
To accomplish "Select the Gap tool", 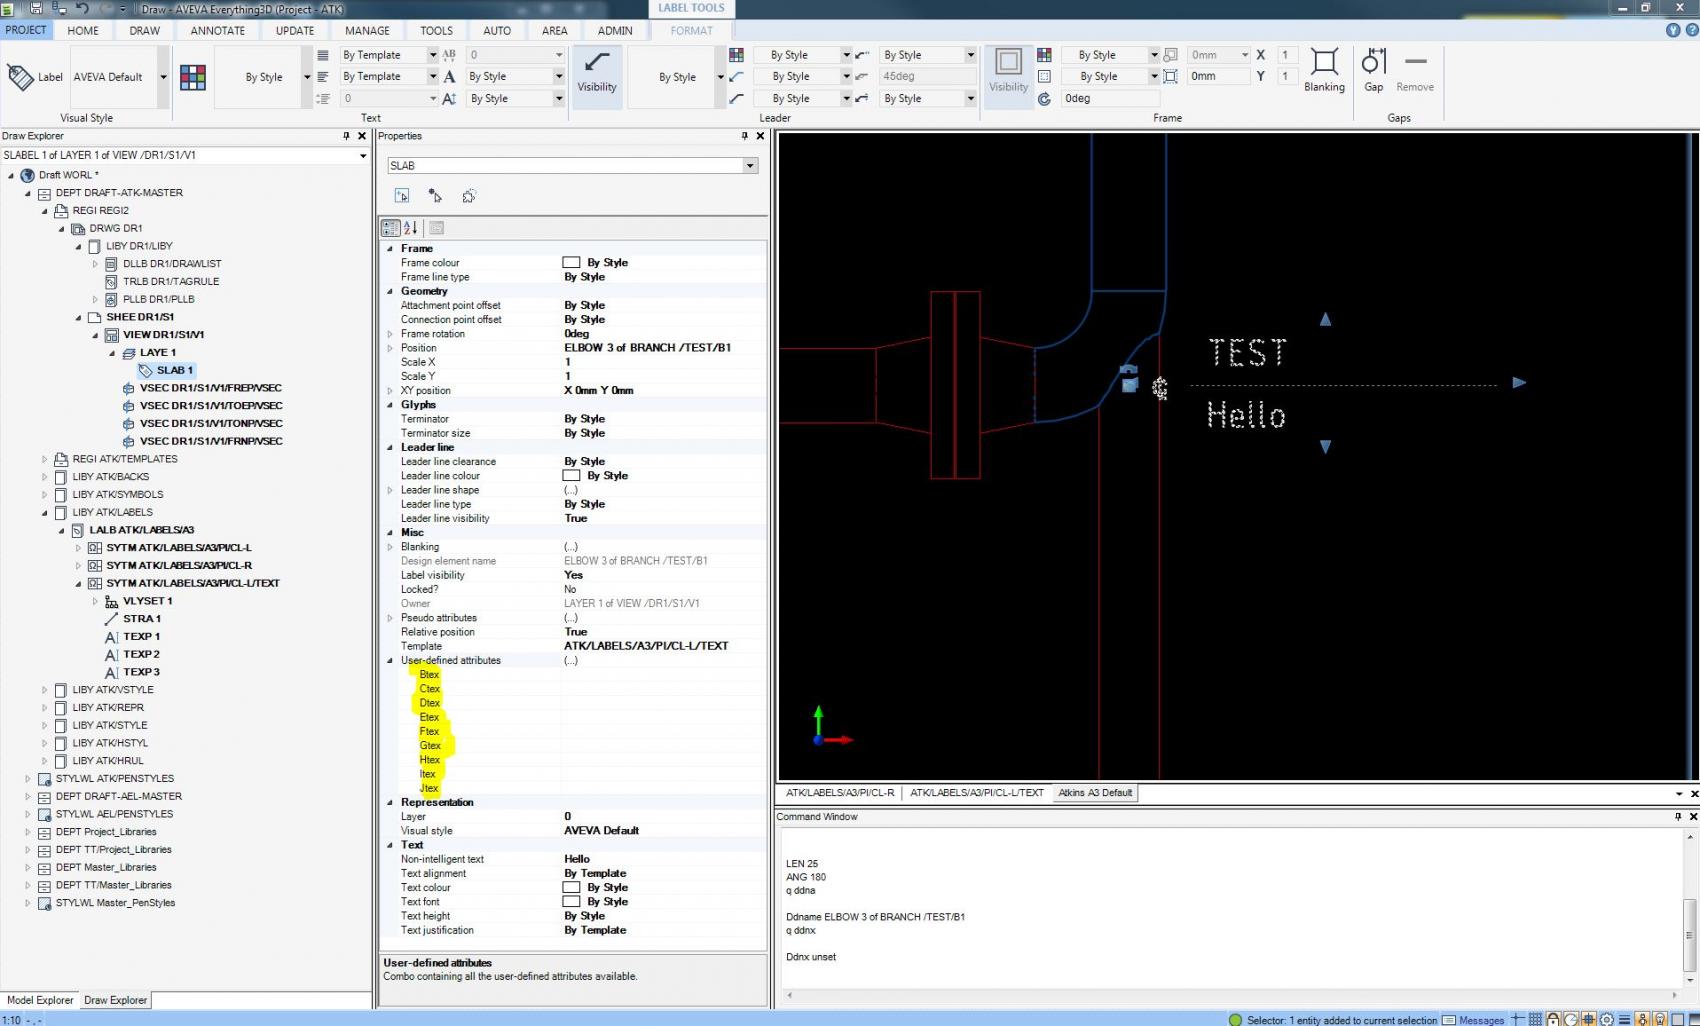I will [x=1374, y=71].
